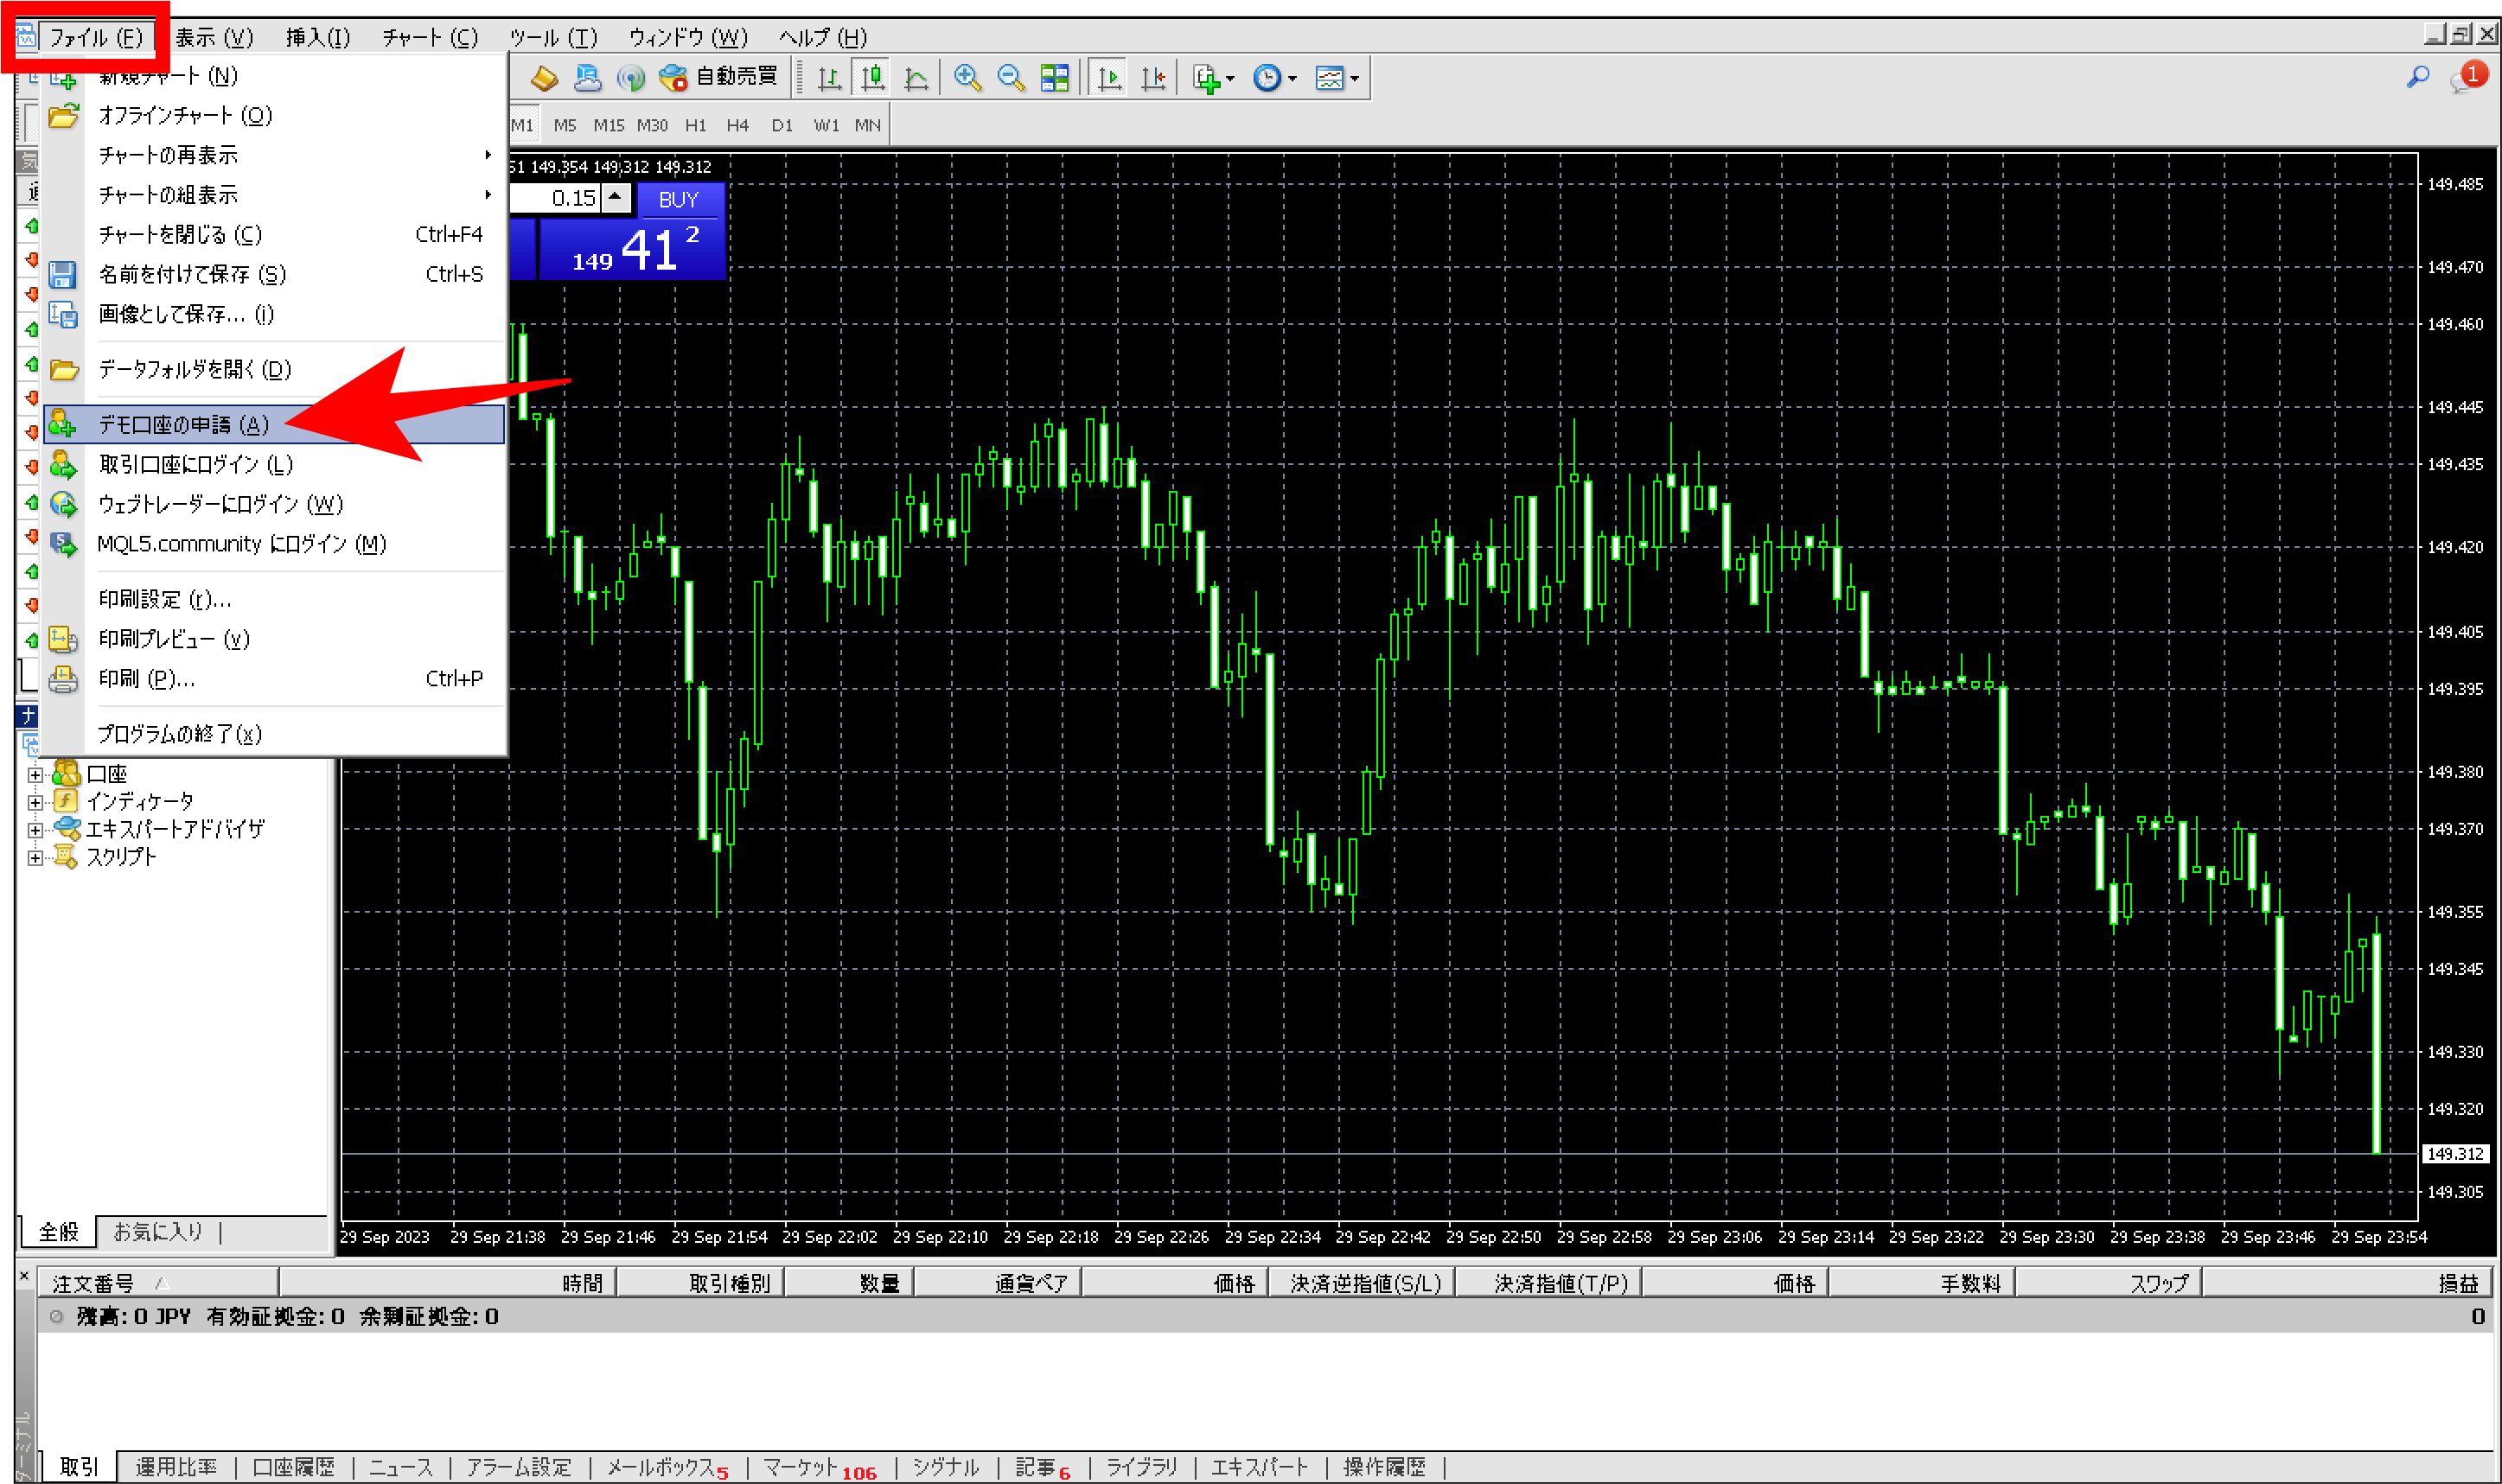Image resolution: width=2502 pixels, height=1484 pixels.
Task: Click the zoom in magnifier icon
Action: [966, 78]
